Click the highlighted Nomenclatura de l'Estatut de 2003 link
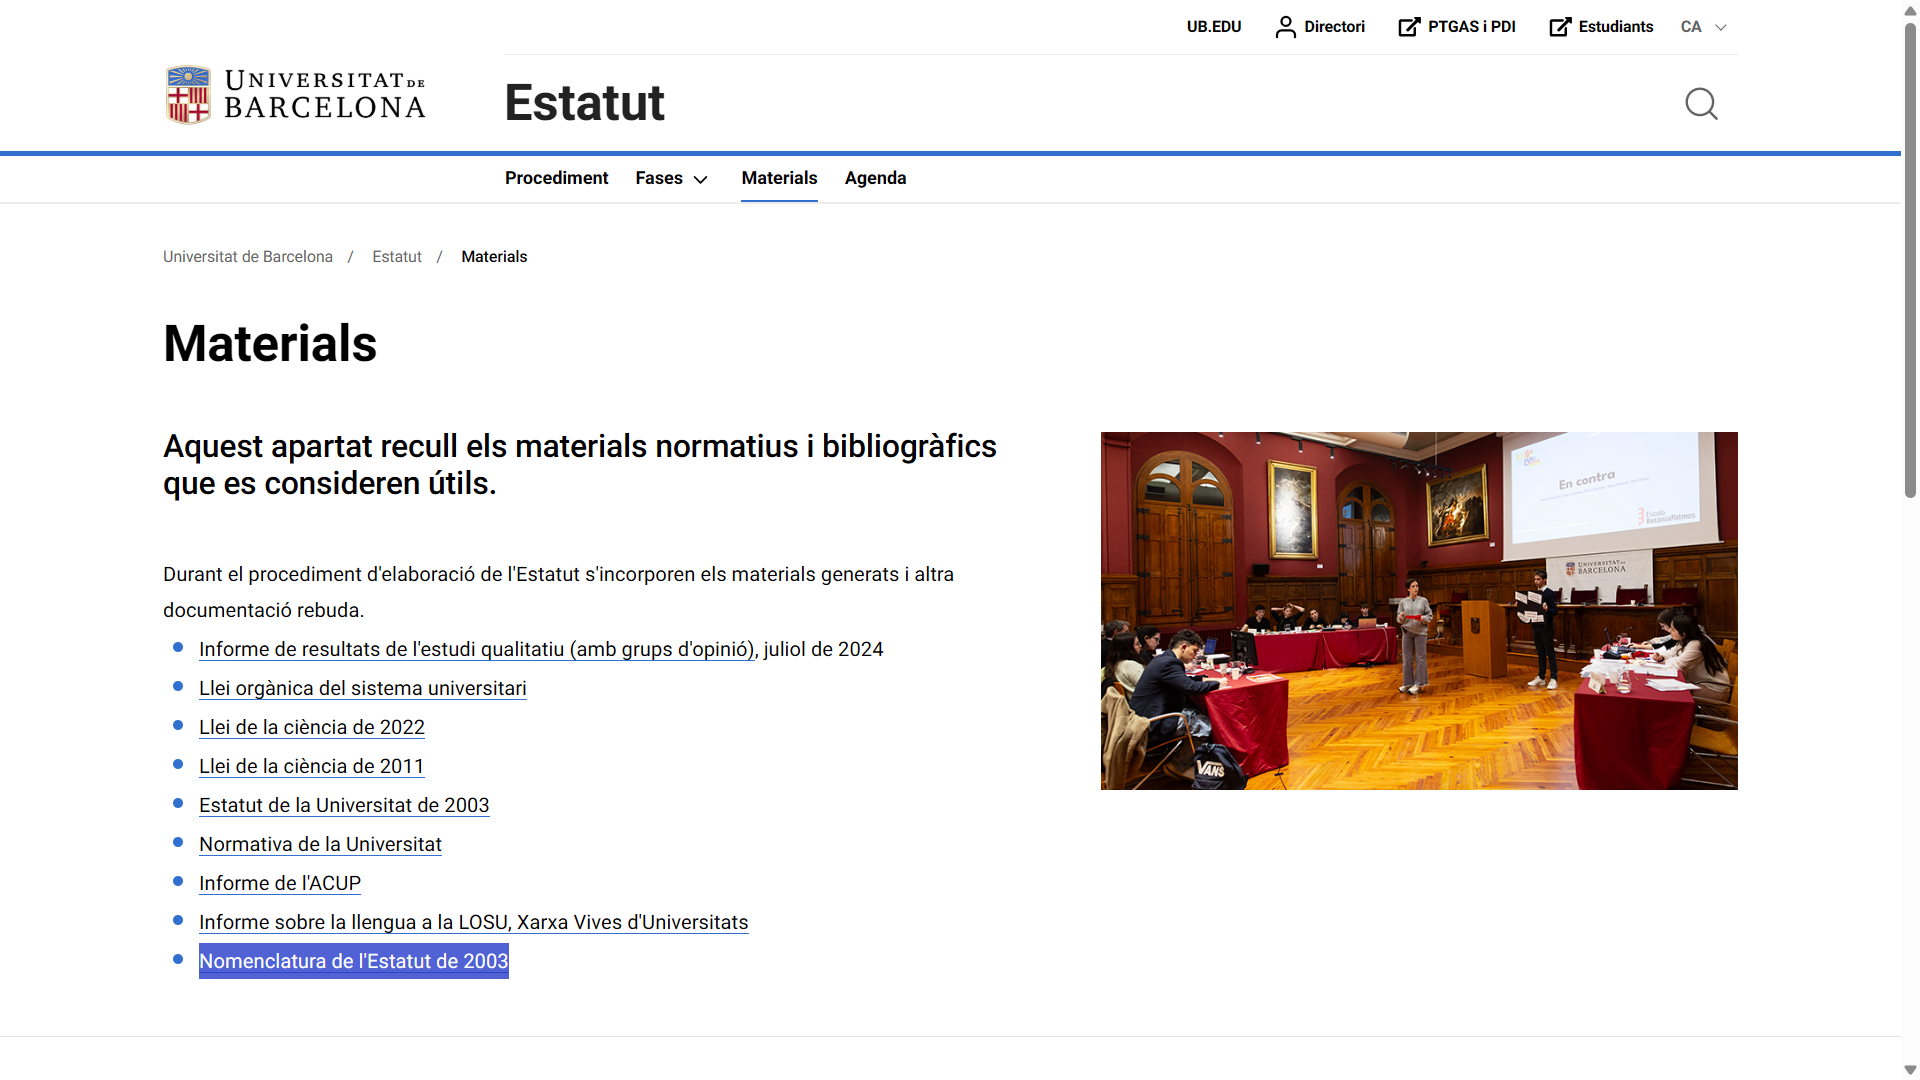Screen dimensions: 1920x1080 pyautogui.click(x=353, y=961)
